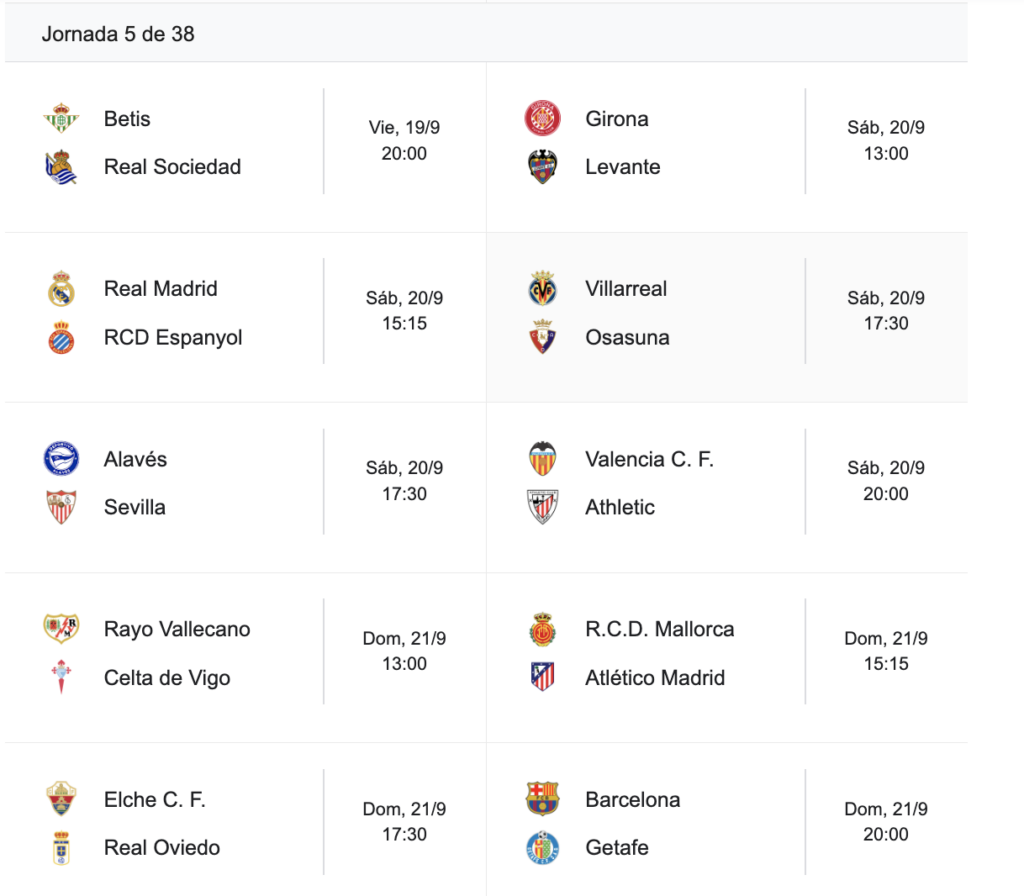Click the Girona club crest

543,119
